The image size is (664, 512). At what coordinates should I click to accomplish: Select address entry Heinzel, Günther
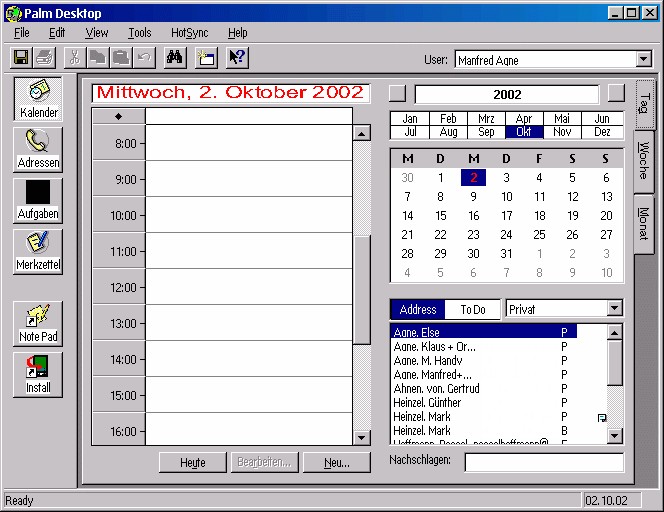[x=483, y=402]
